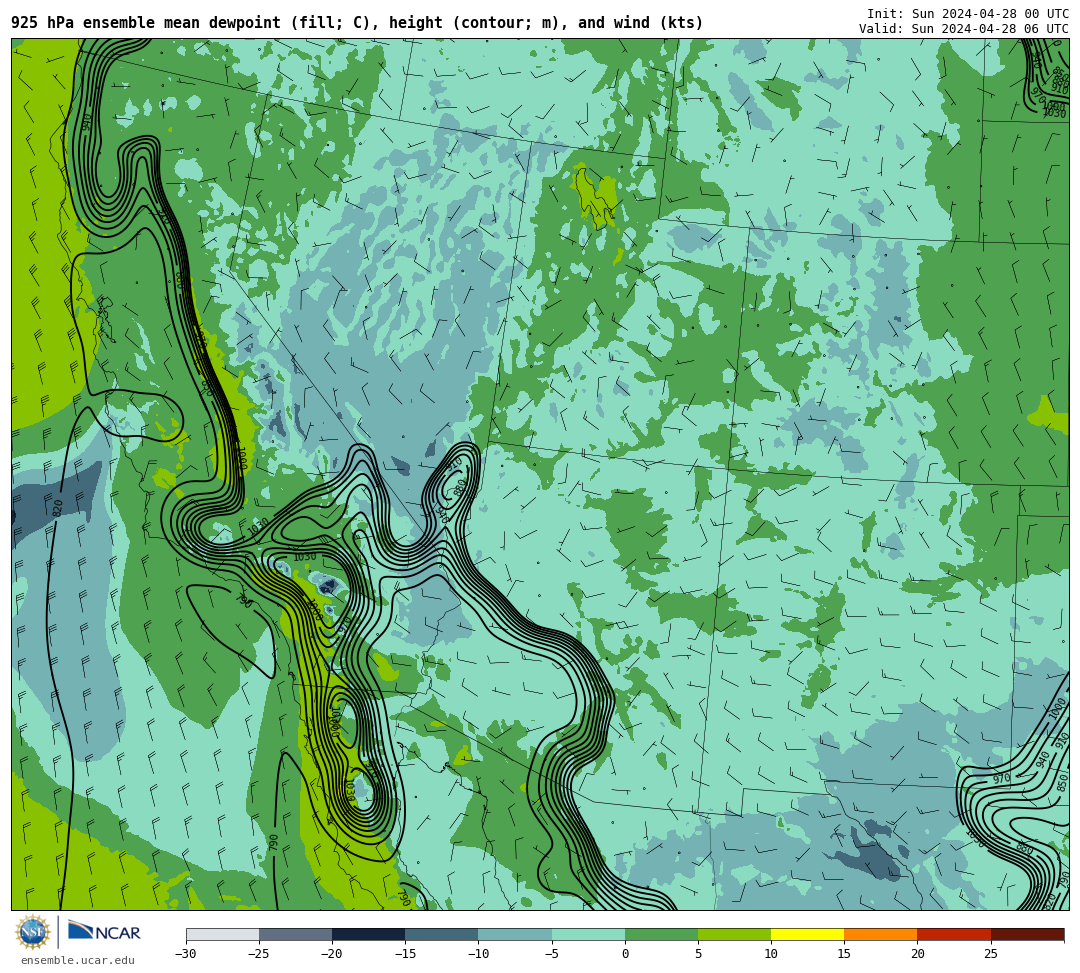Click the colorbar tick label -5
The image size is (1080, 973).
(x=552, y=954)
